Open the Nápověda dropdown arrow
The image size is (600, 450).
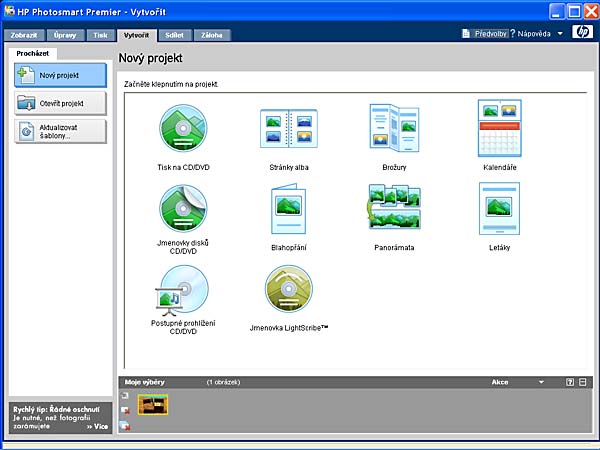[560, 34]
